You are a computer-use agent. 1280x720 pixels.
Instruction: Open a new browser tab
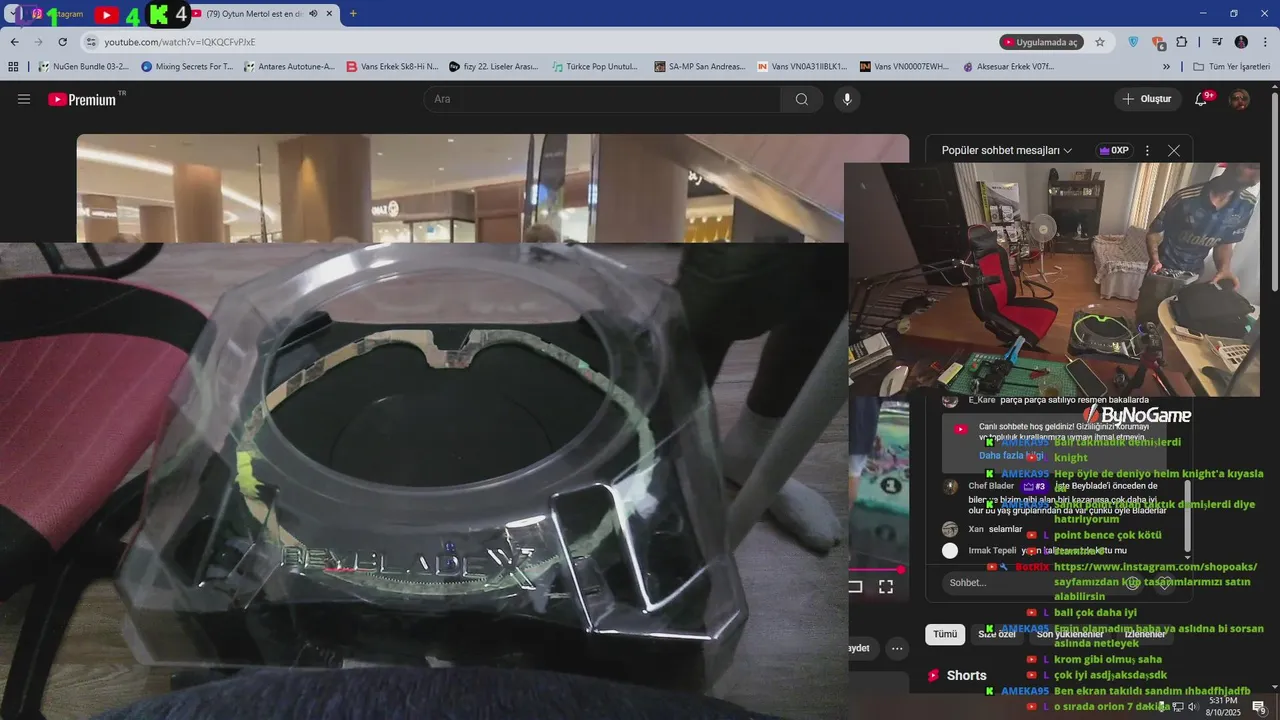point(353,14)
